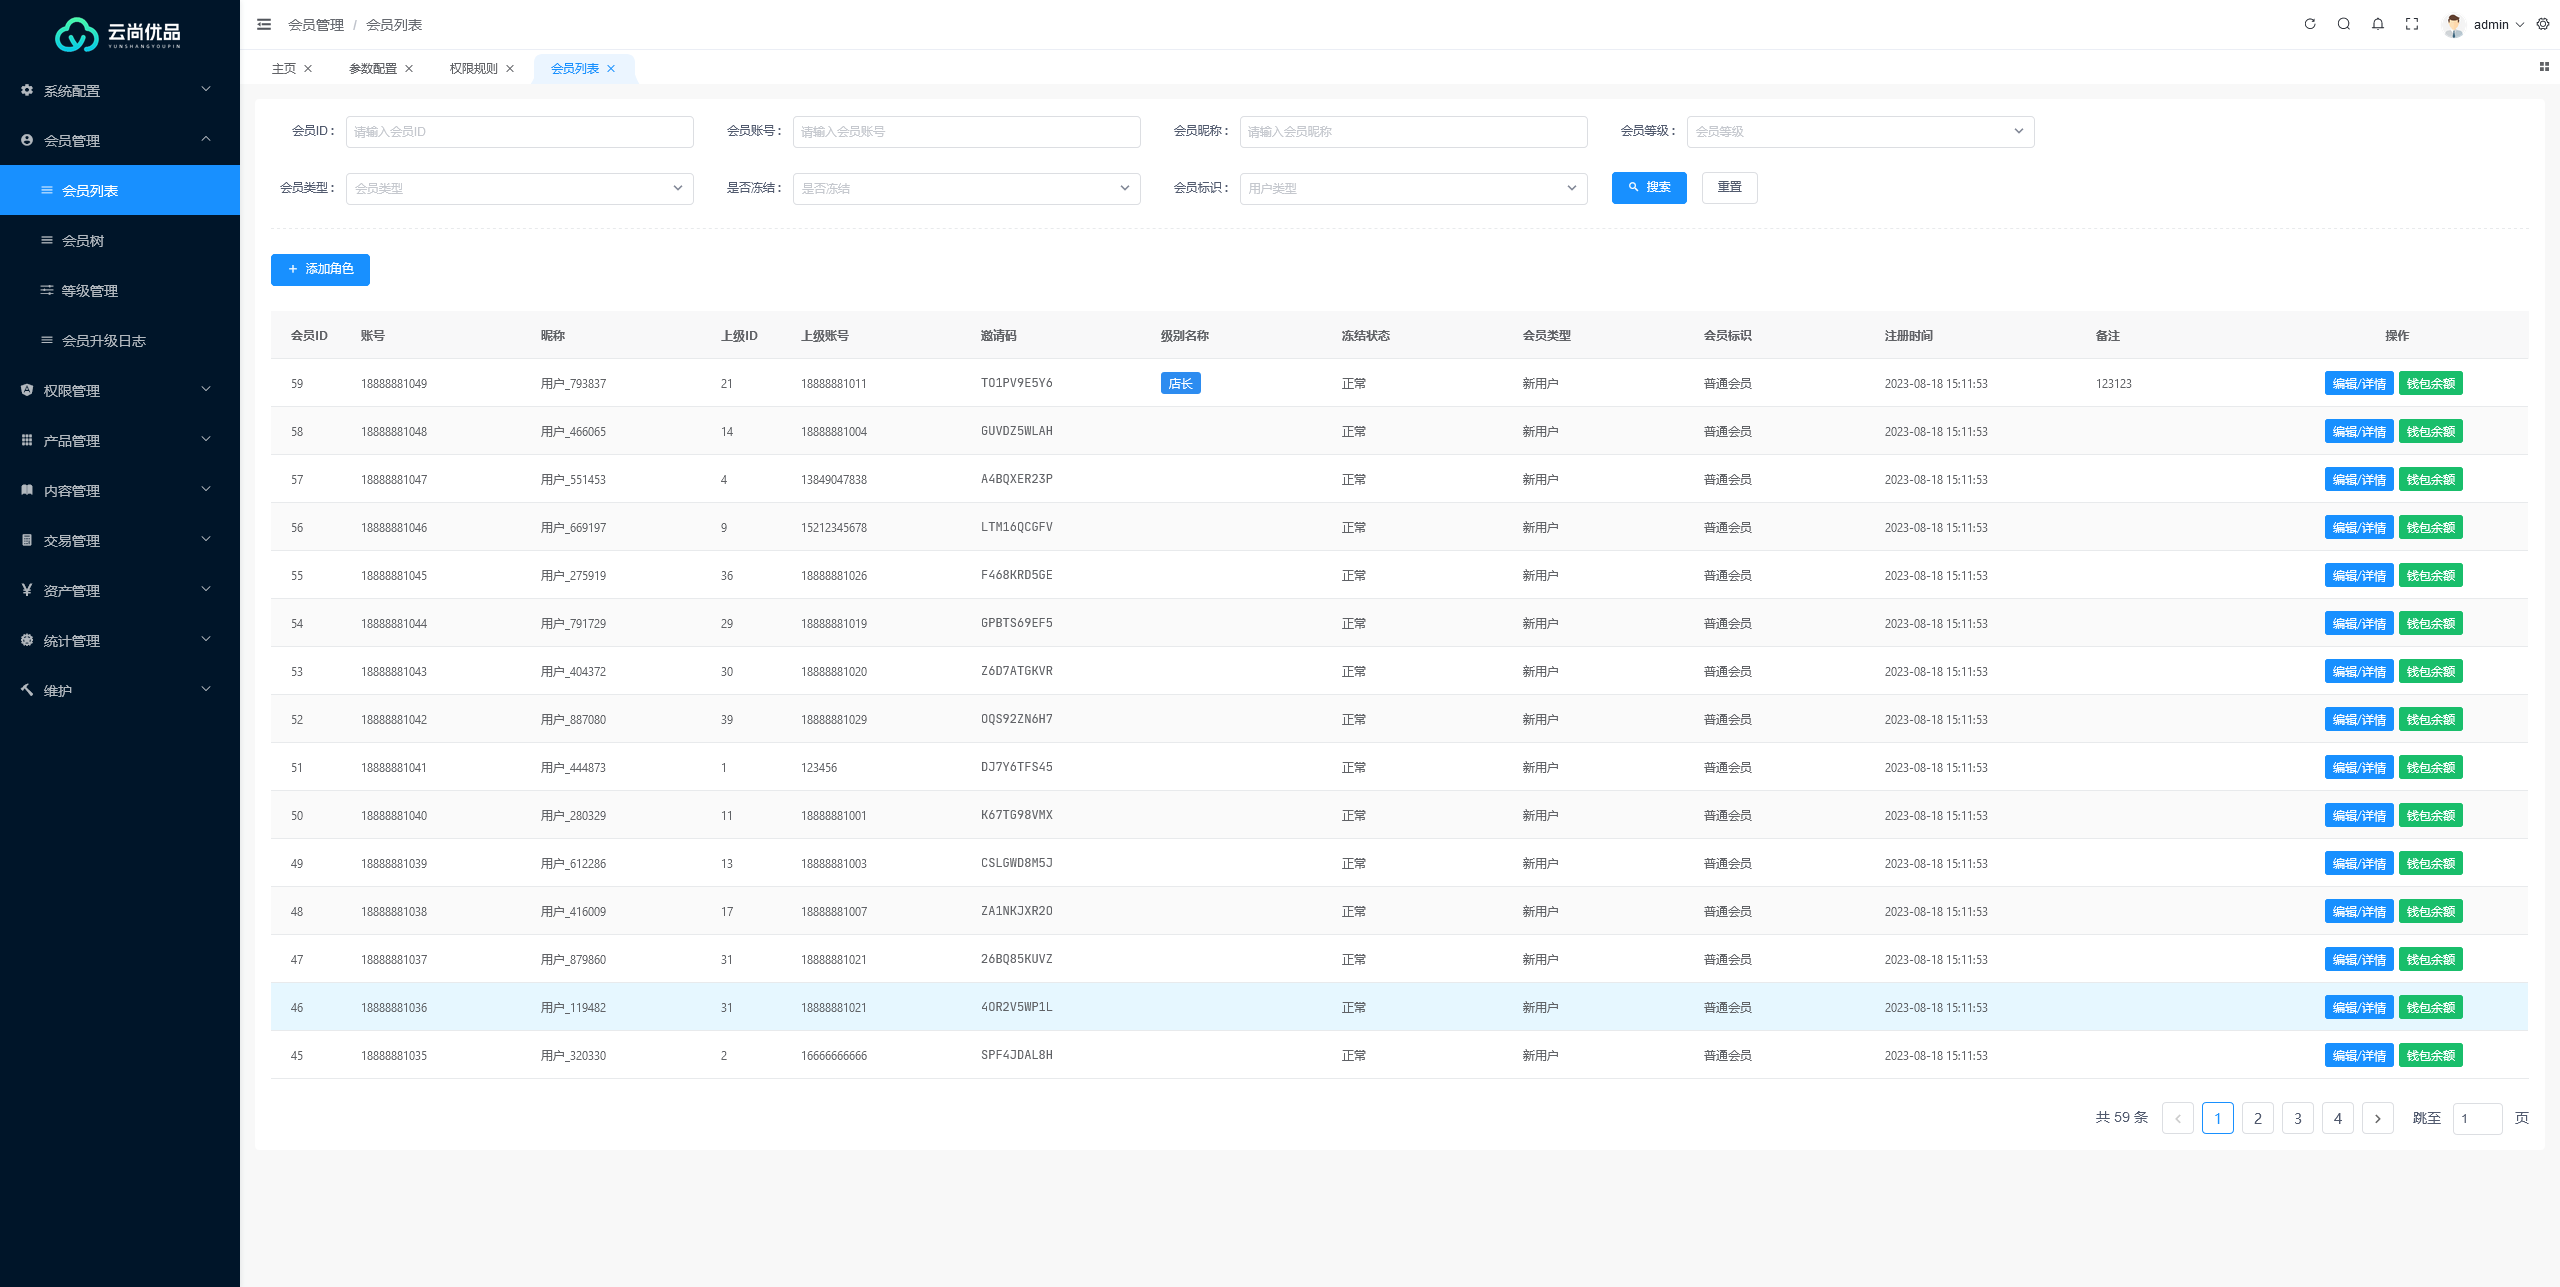
Task: Click 编辑/详情 for member 52
Action: coord(2359,719)
